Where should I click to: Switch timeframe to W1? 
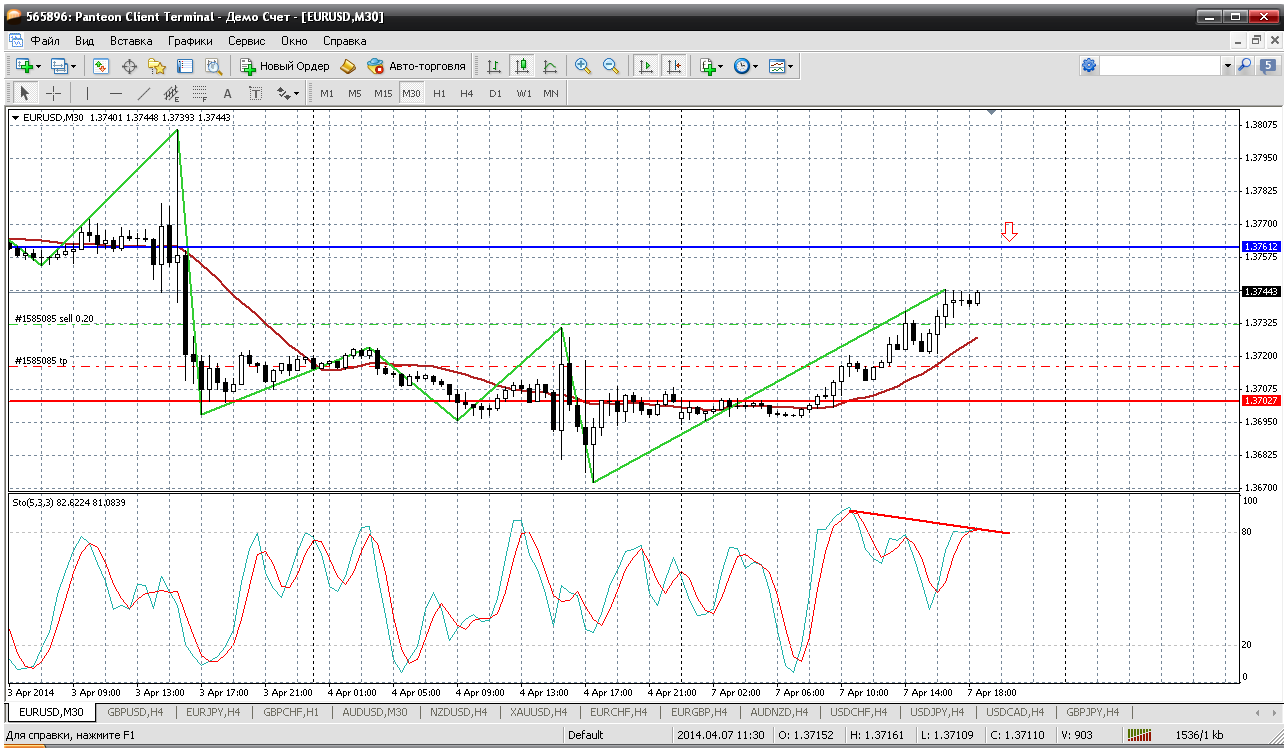tap(523, 93)
